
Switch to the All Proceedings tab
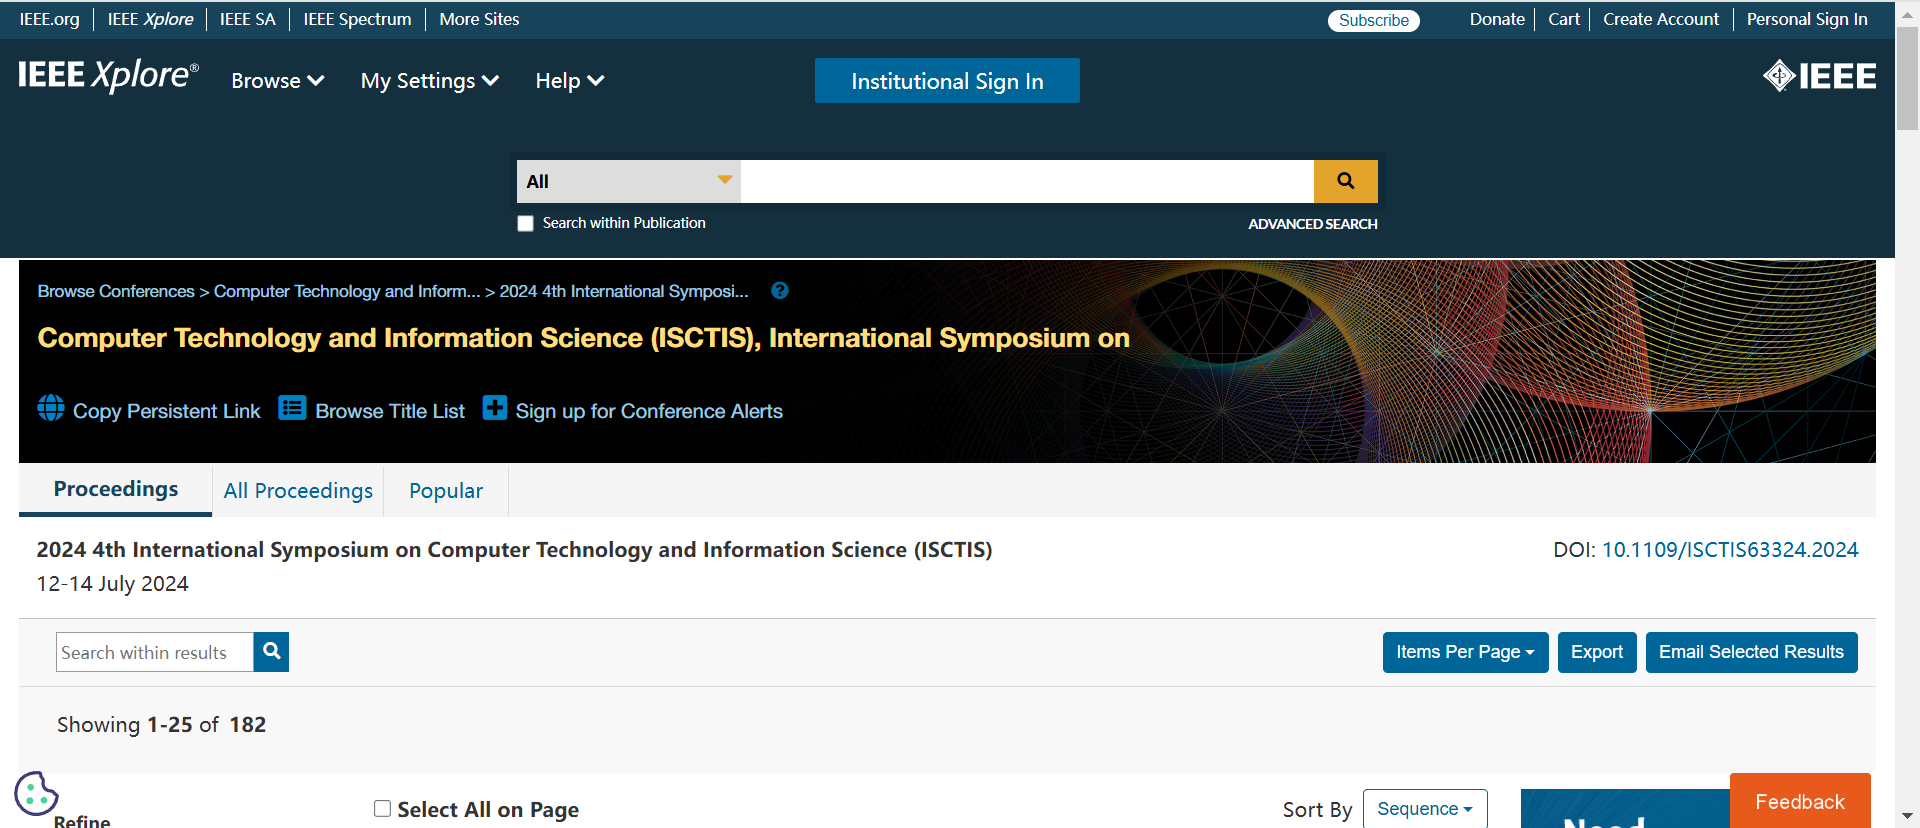pyautogui.click(x=298, y=491)
